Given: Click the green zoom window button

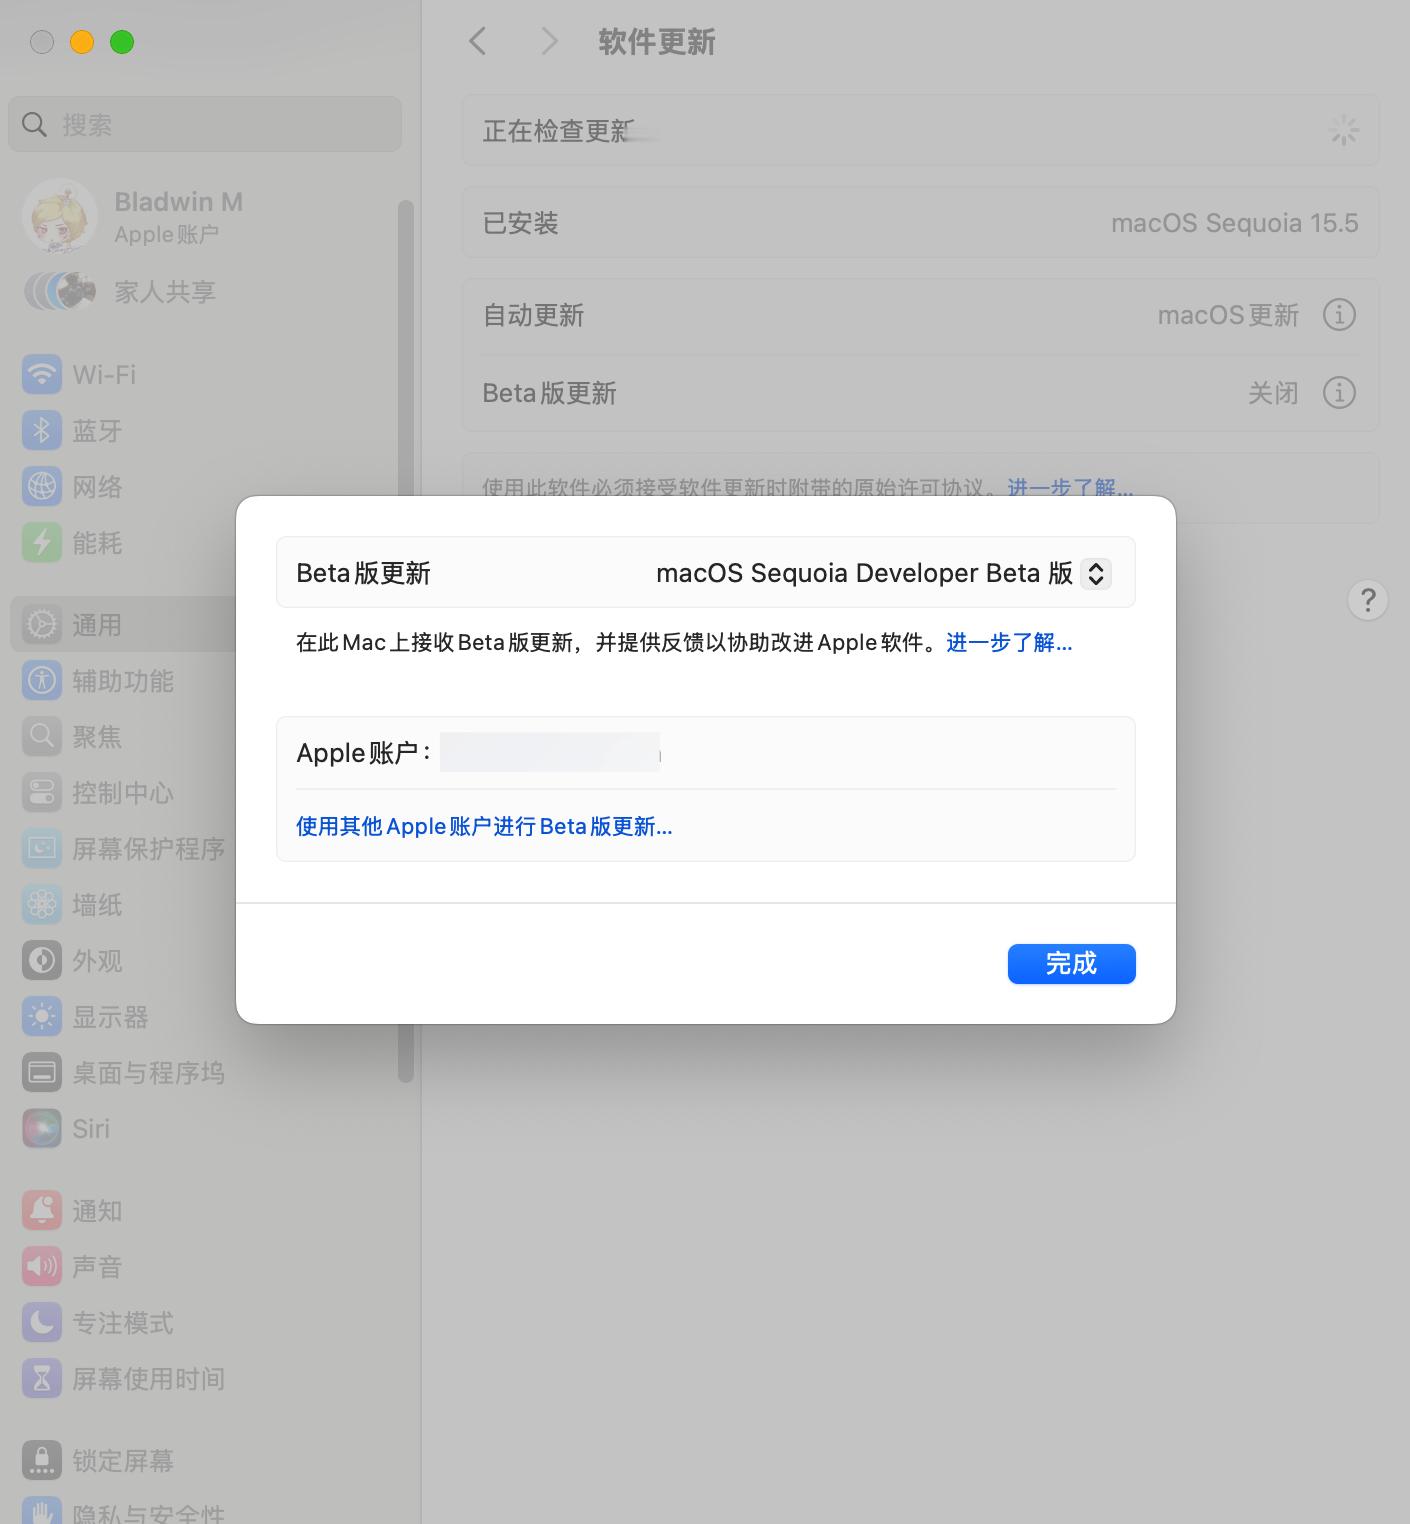Looking at the screenshot, I should pyautogui.click(x=122, y=42).
